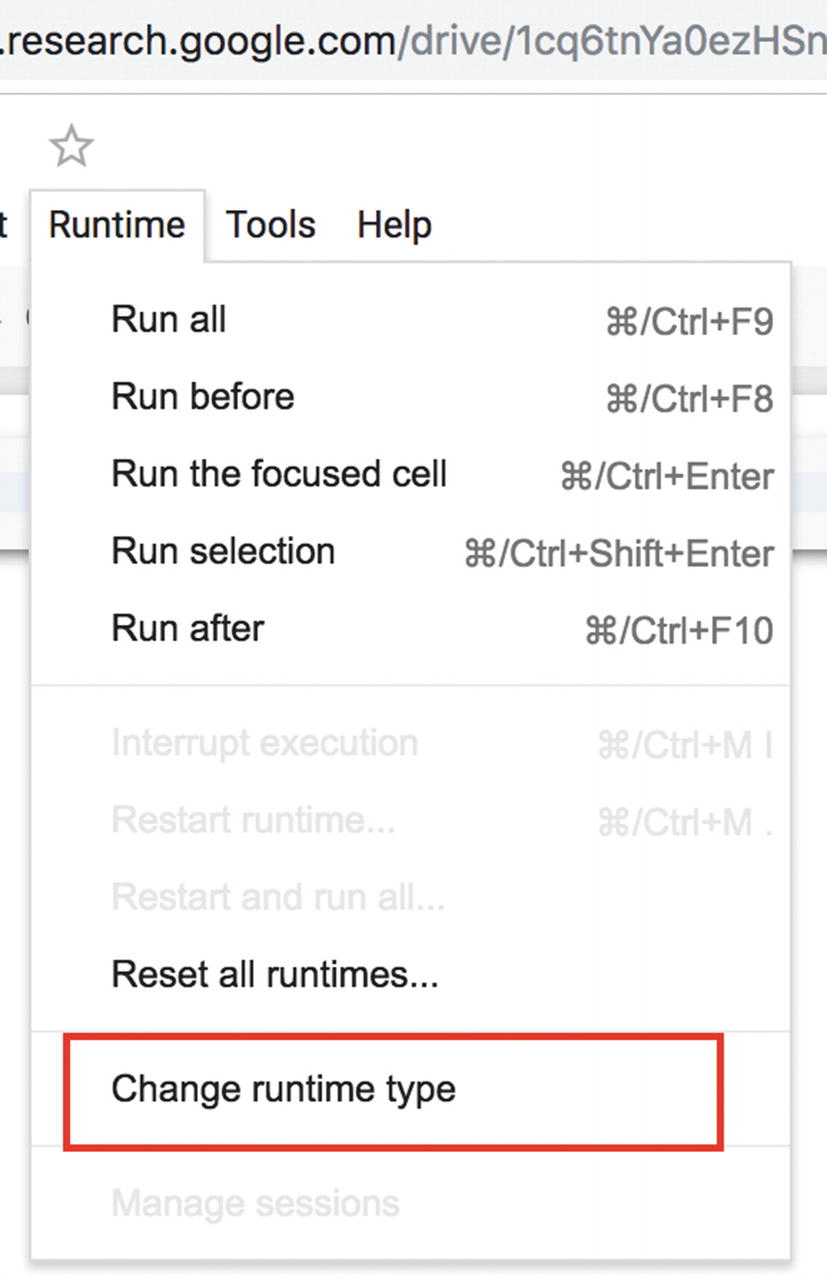Screen dimensions: 827x1279
Task: Open the partially visible menu left of Runtime
Action: pos(5,225)
